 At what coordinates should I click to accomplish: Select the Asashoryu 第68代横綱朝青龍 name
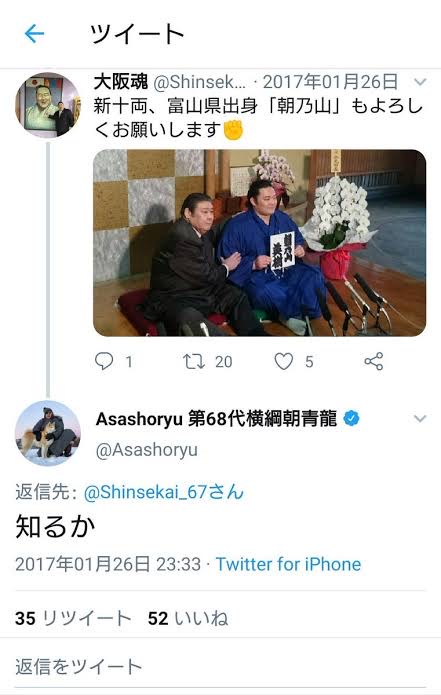pyautogui.click(x=216, y=418)
